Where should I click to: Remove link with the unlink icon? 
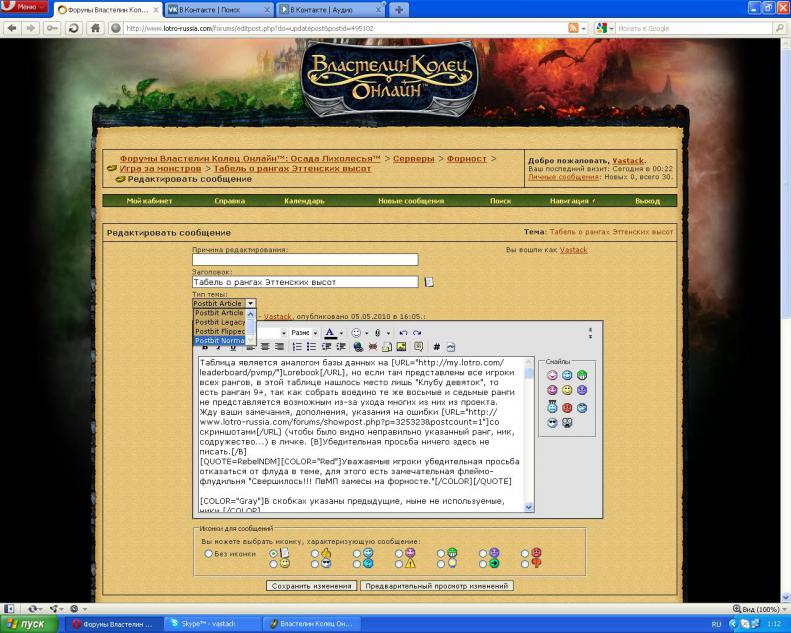373,347
